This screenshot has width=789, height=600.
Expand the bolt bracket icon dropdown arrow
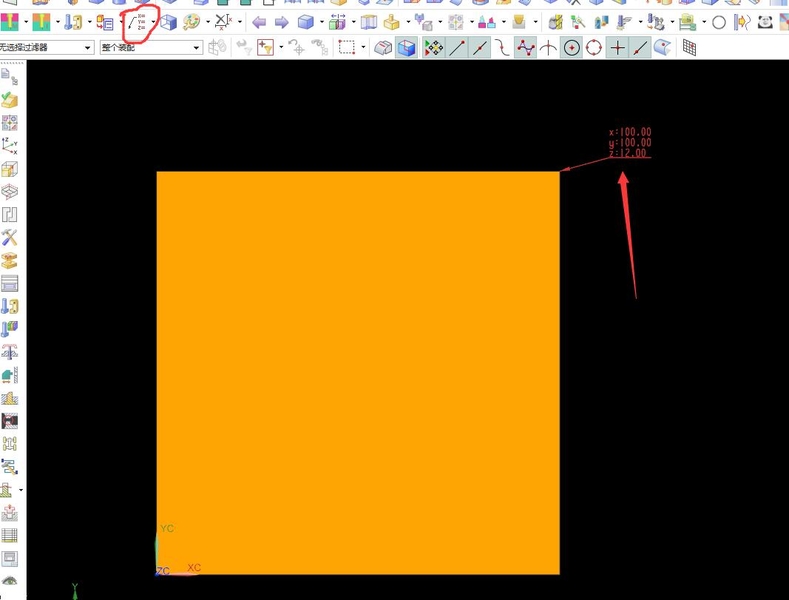coord(90,22)
